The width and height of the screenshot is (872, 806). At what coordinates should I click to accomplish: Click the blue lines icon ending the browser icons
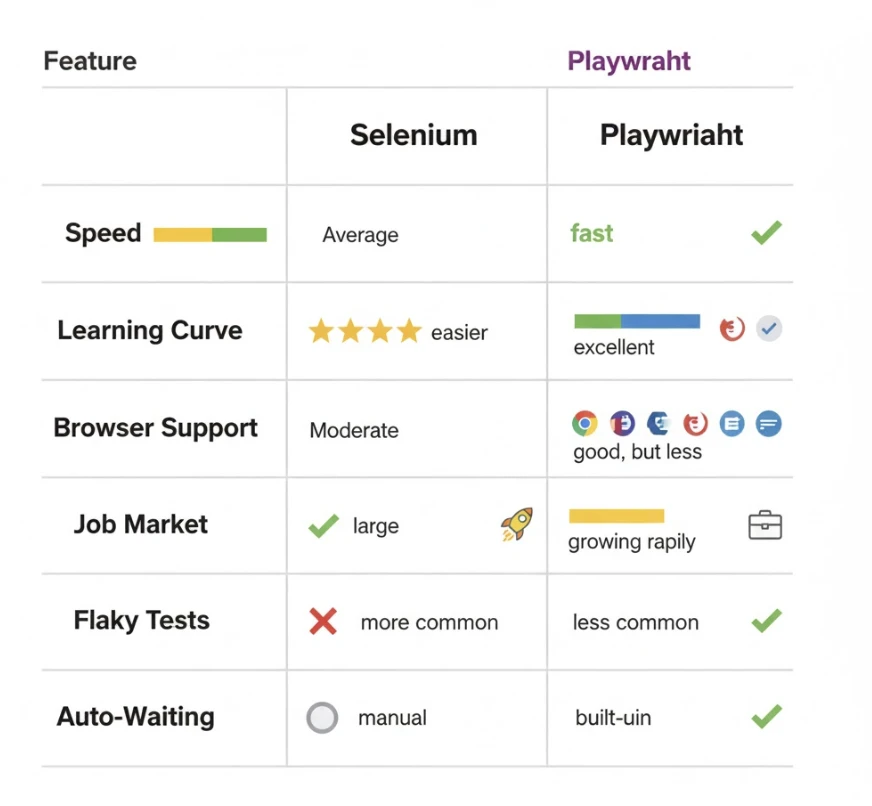768,423
